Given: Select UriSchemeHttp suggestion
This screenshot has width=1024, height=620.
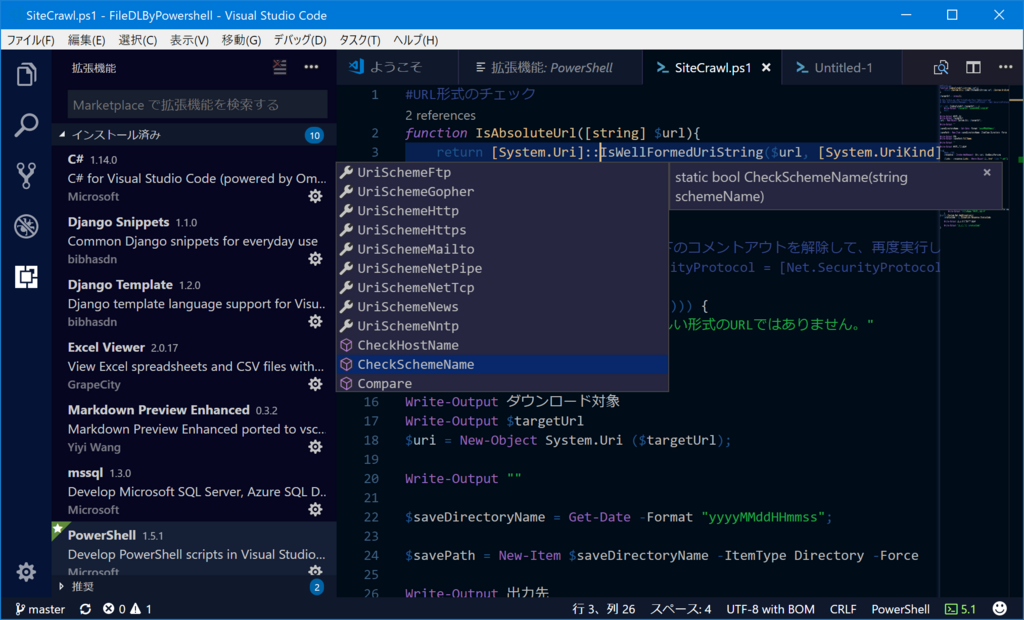Looking at the screenshot, I should click(x=502, y=210).
